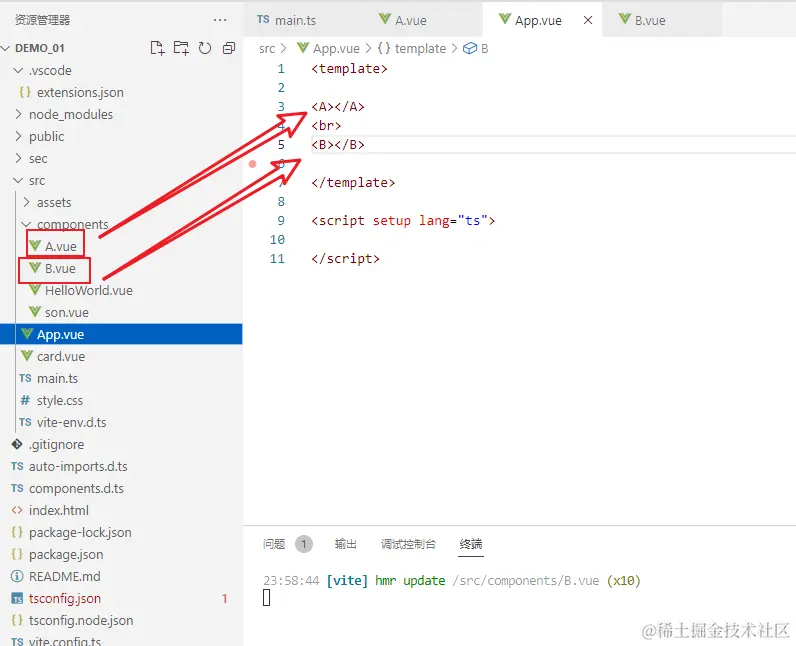The width and height of the screenshot is (796, 646).
Task: Collapse all folders in explorer
Action: tap(229, 48)
